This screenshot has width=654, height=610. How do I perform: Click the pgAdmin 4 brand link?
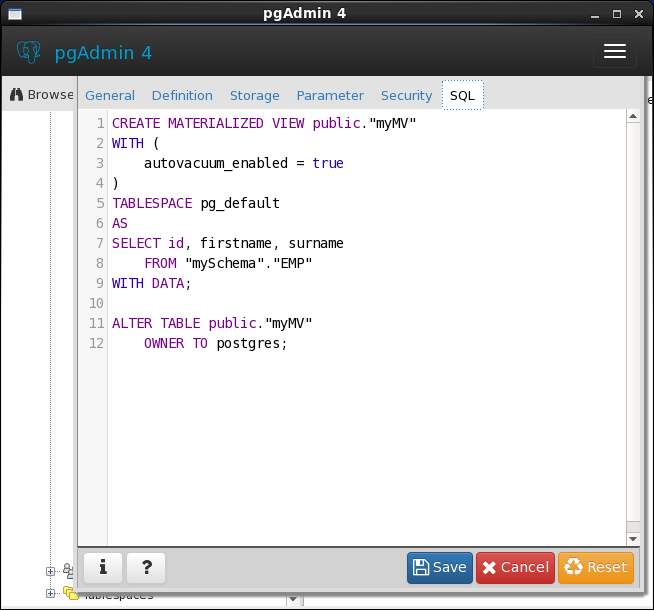click(103, 53)
